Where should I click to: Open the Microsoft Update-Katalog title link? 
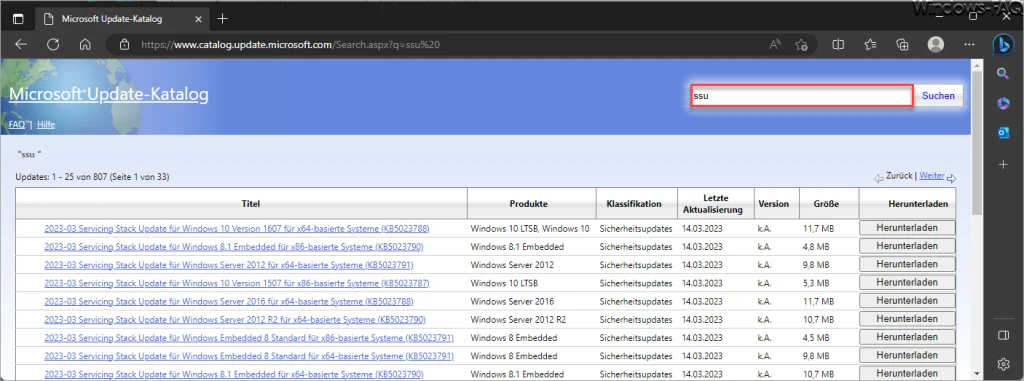point(108,95)
